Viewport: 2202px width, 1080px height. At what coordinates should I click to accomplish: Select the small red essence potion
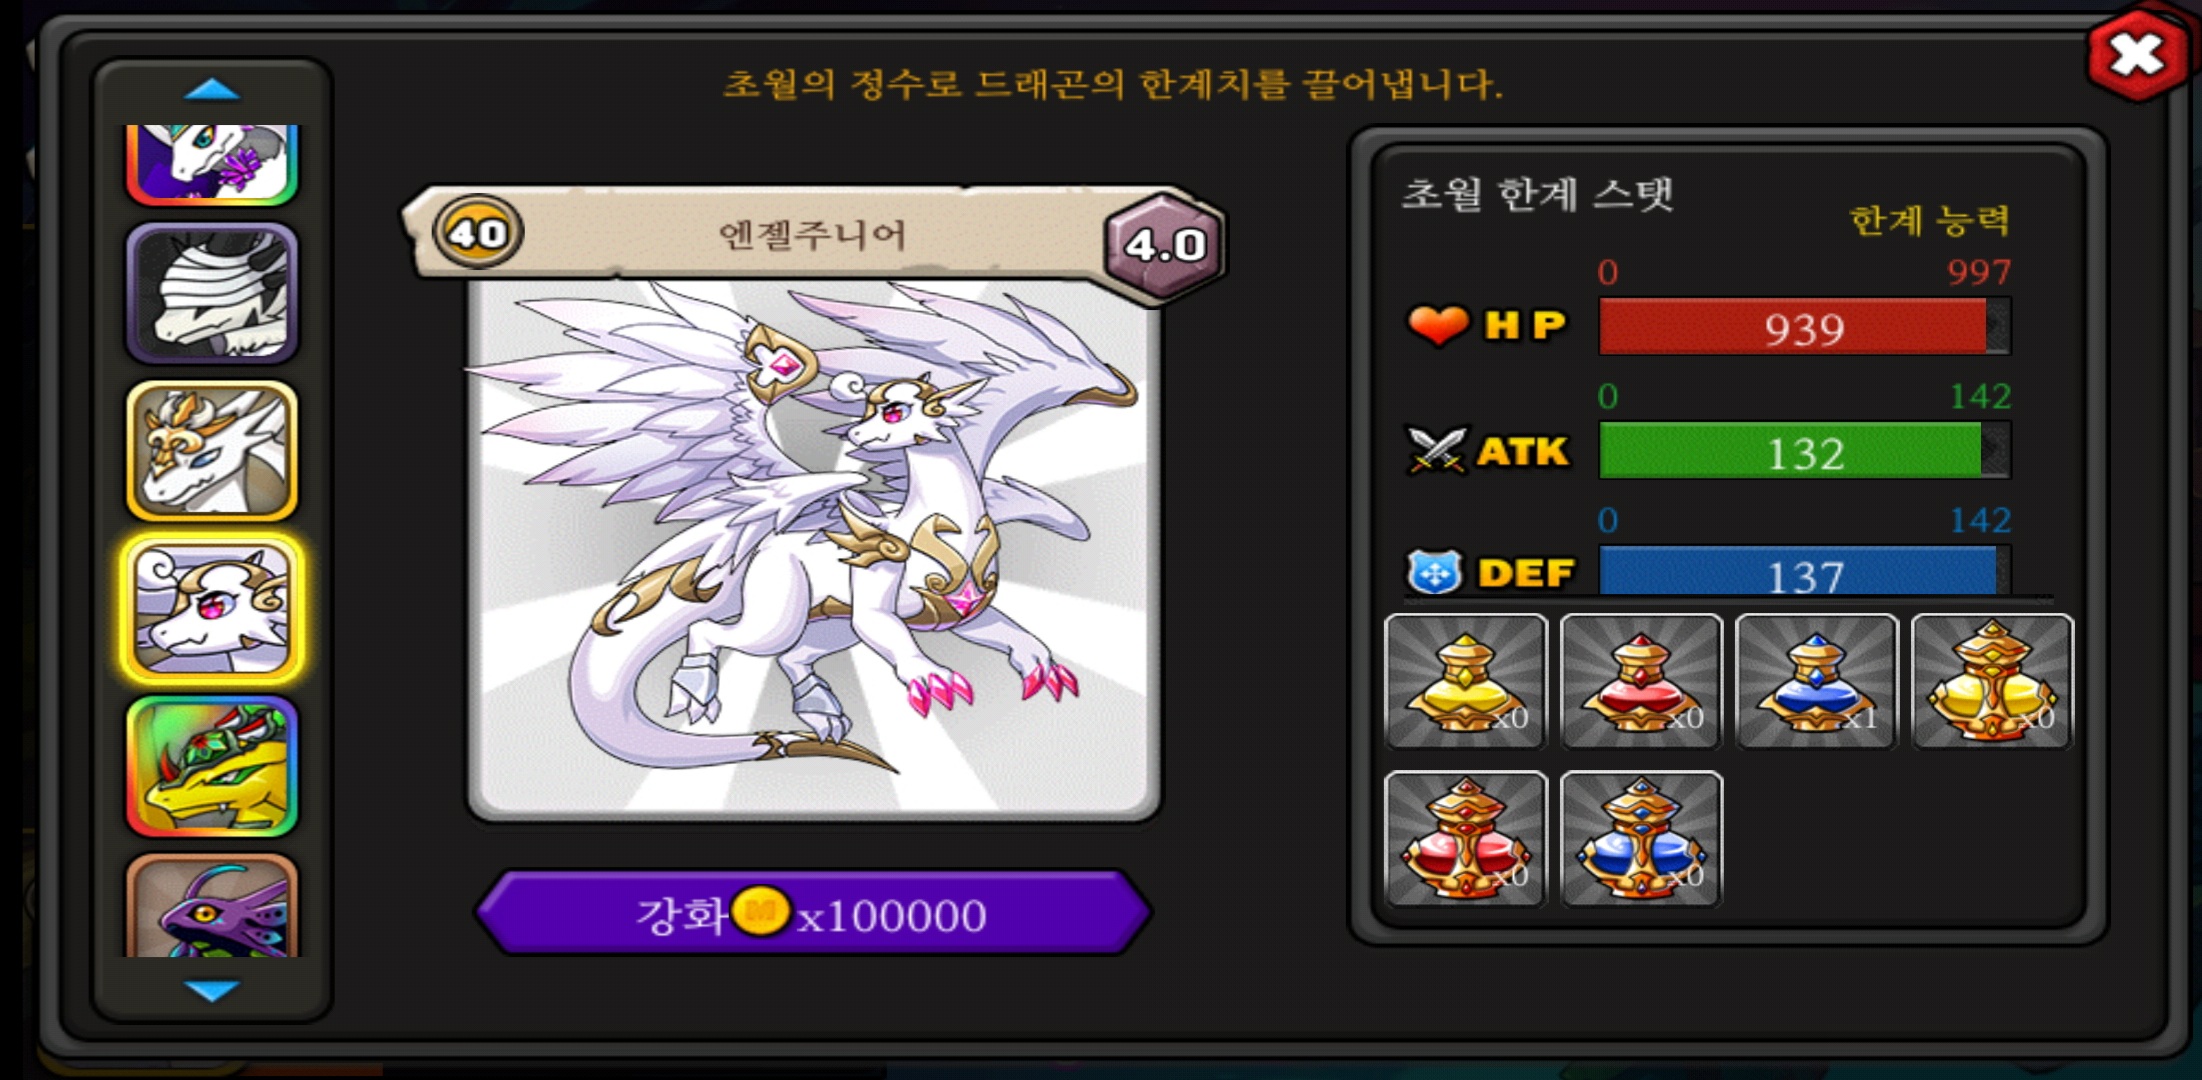[1641, 682]
